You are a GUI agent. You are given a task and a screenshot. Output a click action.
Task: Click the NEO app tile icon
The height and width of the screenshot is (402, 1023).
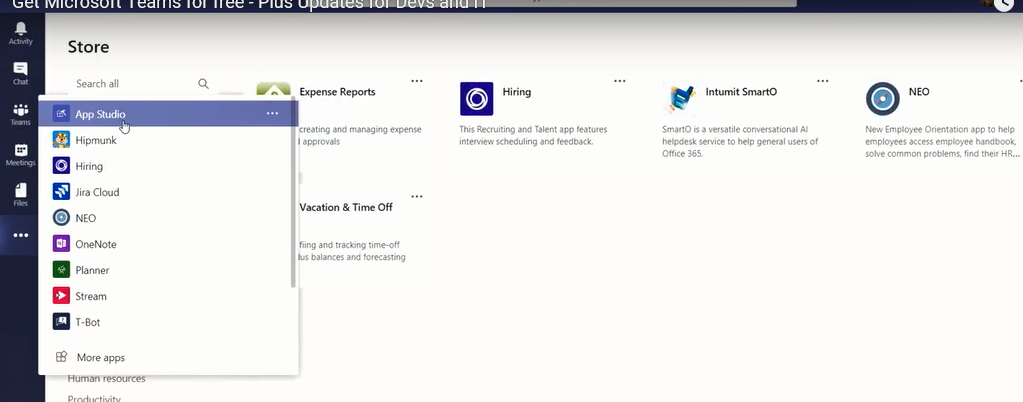882,99
